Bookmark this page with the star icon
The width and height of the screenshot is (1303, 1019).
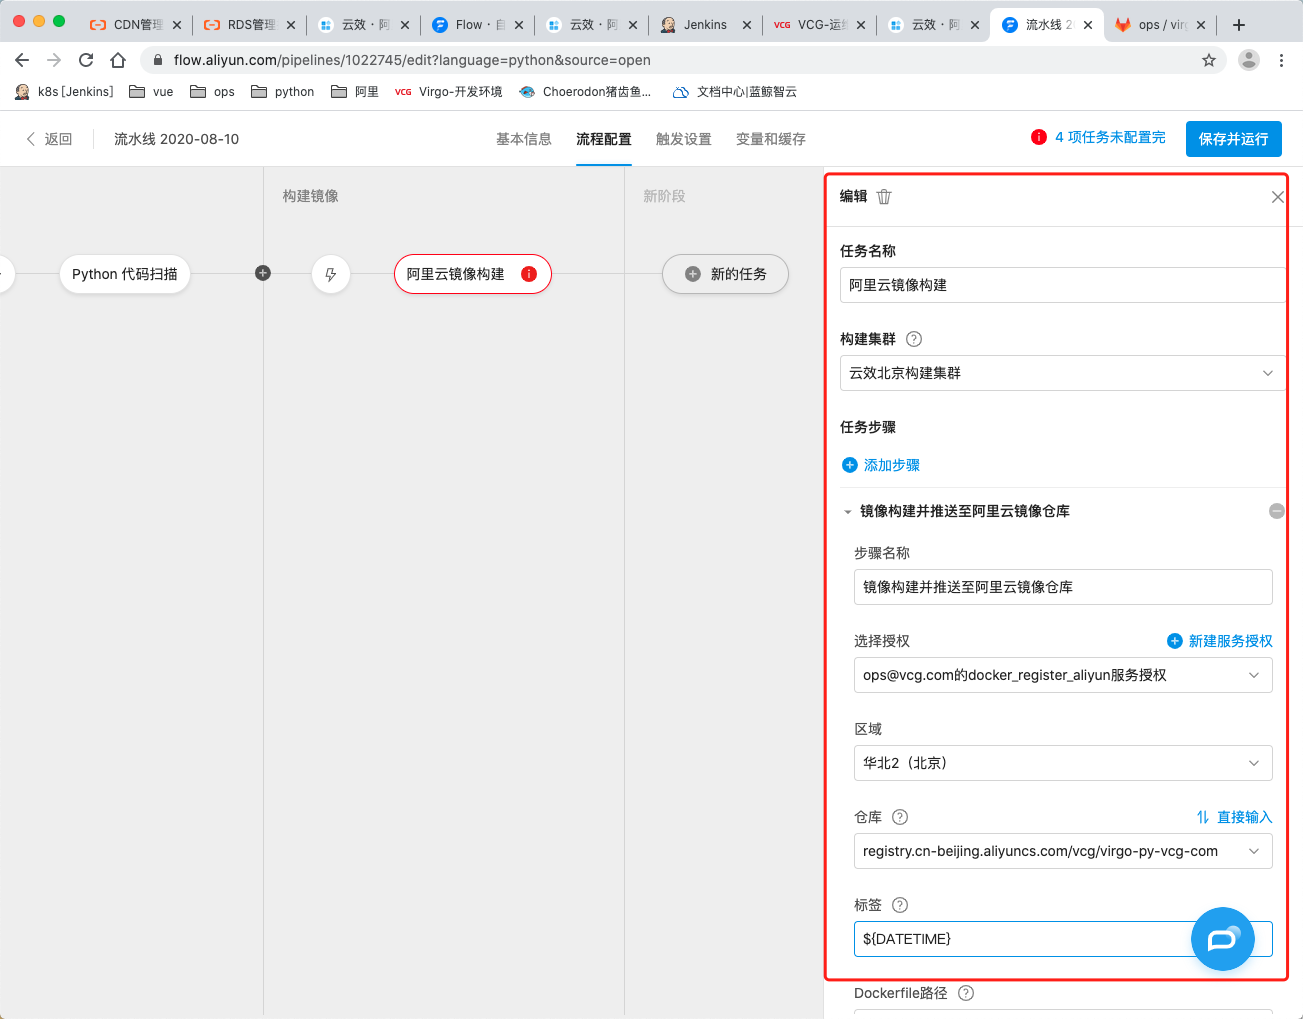(x=1209, y=60)
